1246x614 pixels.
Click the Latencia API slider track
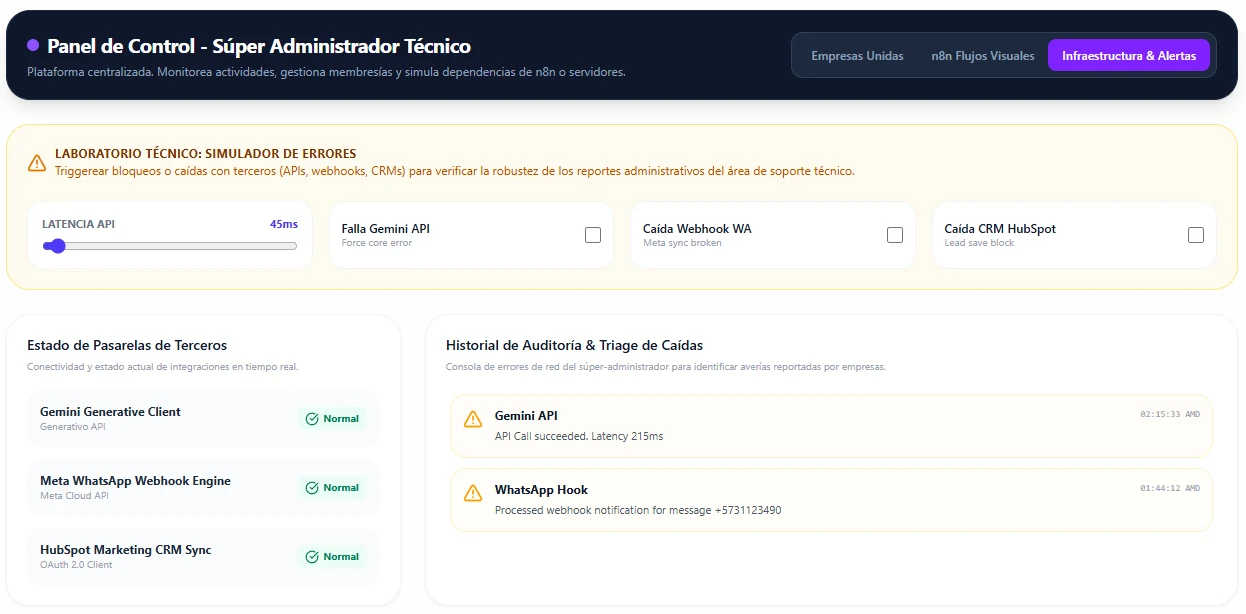(x=169, y=246)
